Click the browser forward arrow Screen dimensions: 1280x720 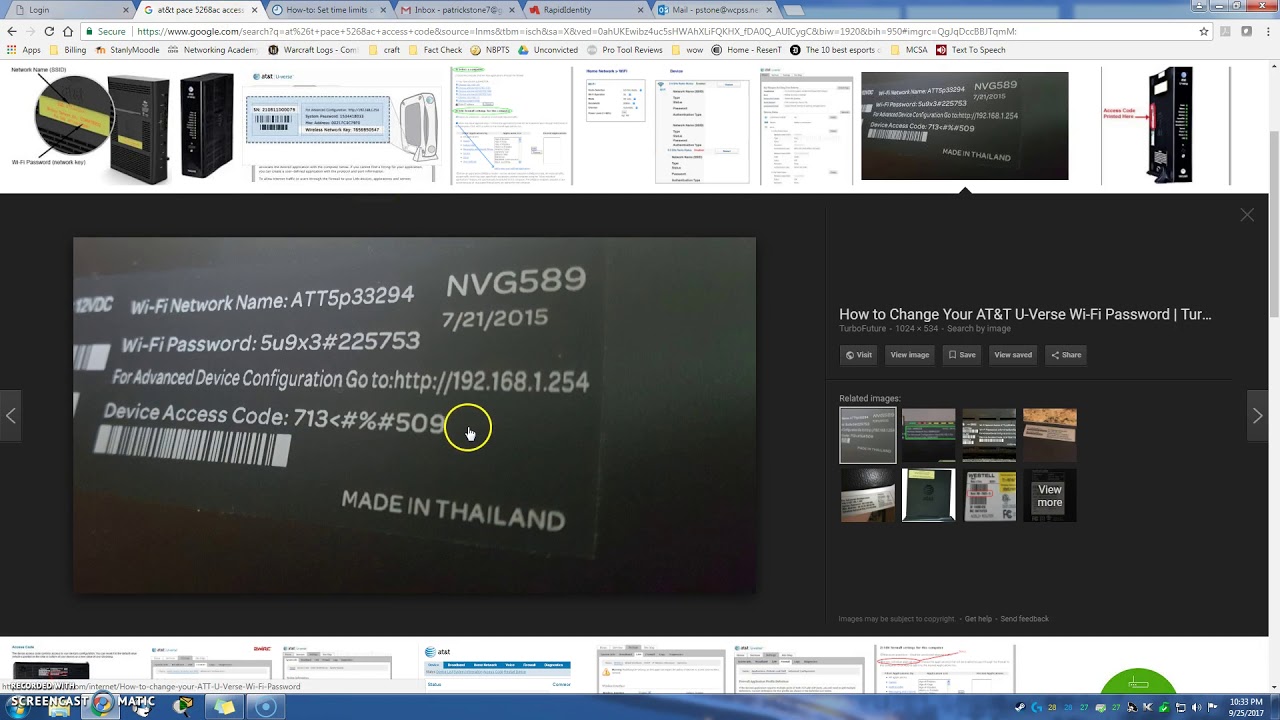pos(30,31)
